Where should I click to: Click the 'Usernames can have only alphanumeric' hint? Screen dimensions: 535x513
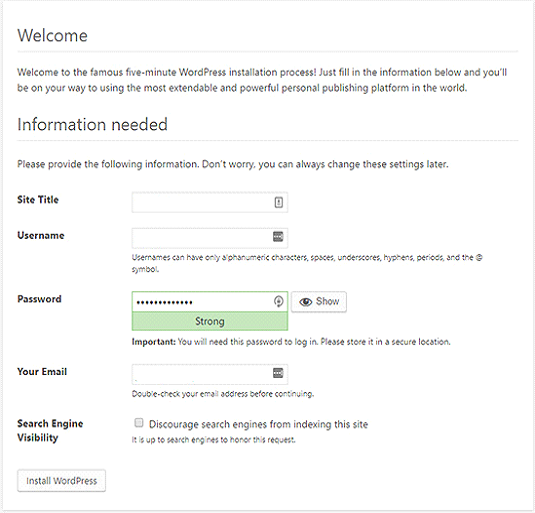coord(307,263)
